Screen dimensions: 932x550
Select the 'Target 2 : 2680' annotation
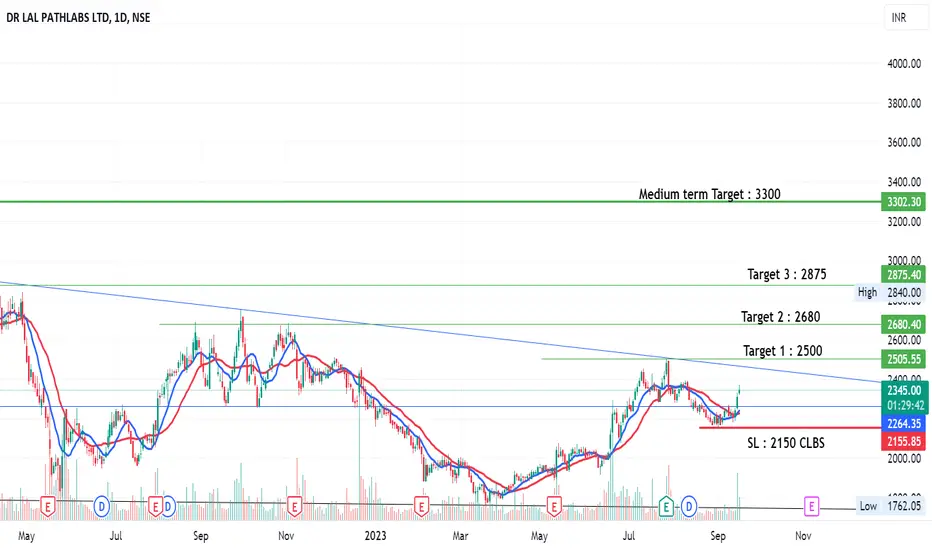click(780, 317)
